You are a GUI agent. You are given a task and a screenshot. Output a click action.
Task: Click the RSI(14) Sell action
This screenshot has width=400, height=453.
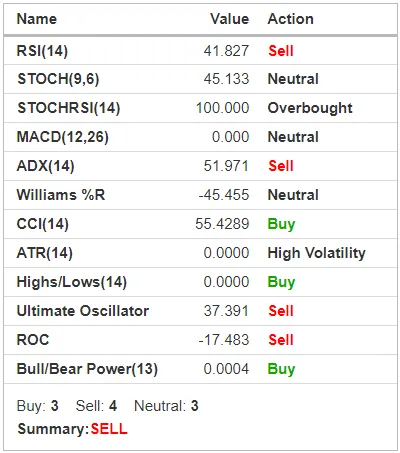click(281, 51)
